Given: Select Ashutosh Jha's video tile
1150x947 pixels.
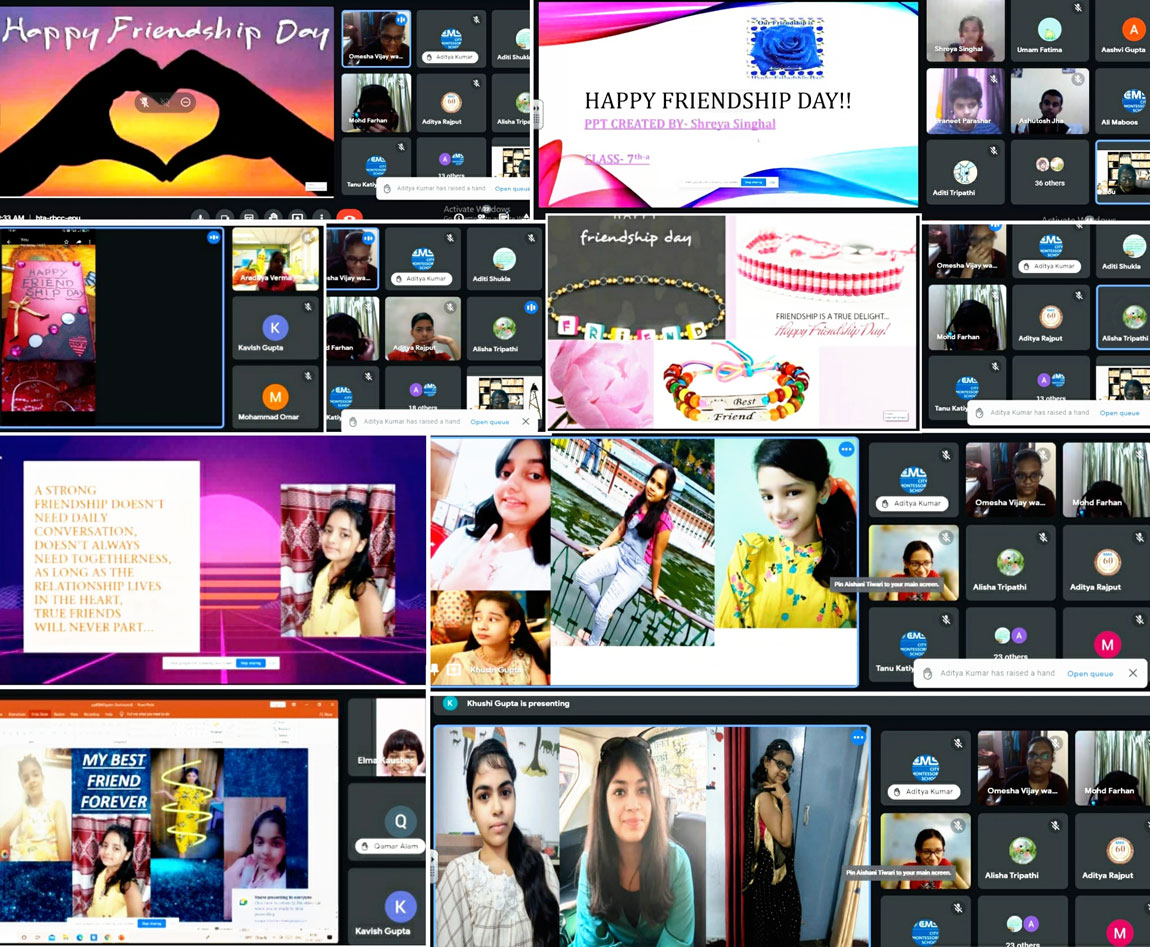Looking at the screenshot, I should 1049,101.
